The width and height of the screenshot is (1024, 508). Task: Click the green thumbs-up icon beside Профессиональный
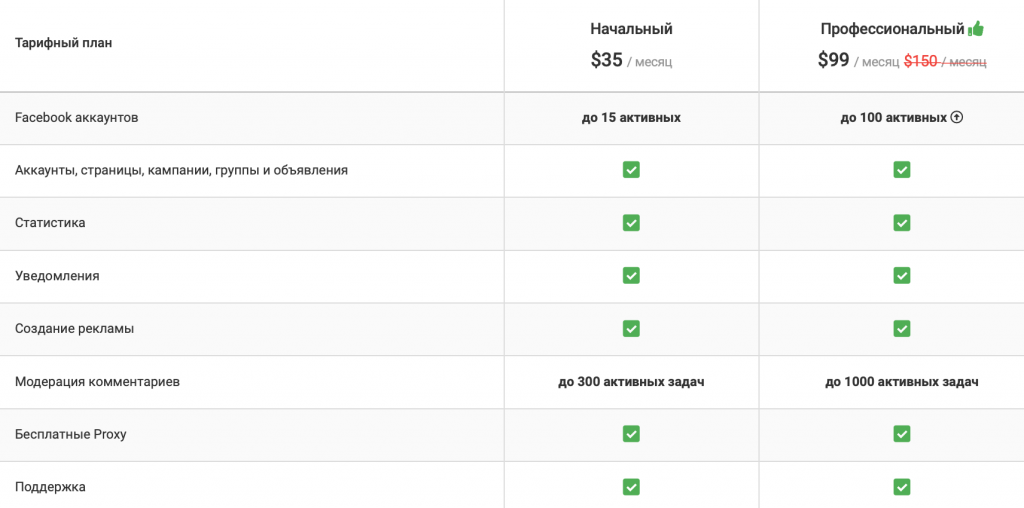pos(975,28)
